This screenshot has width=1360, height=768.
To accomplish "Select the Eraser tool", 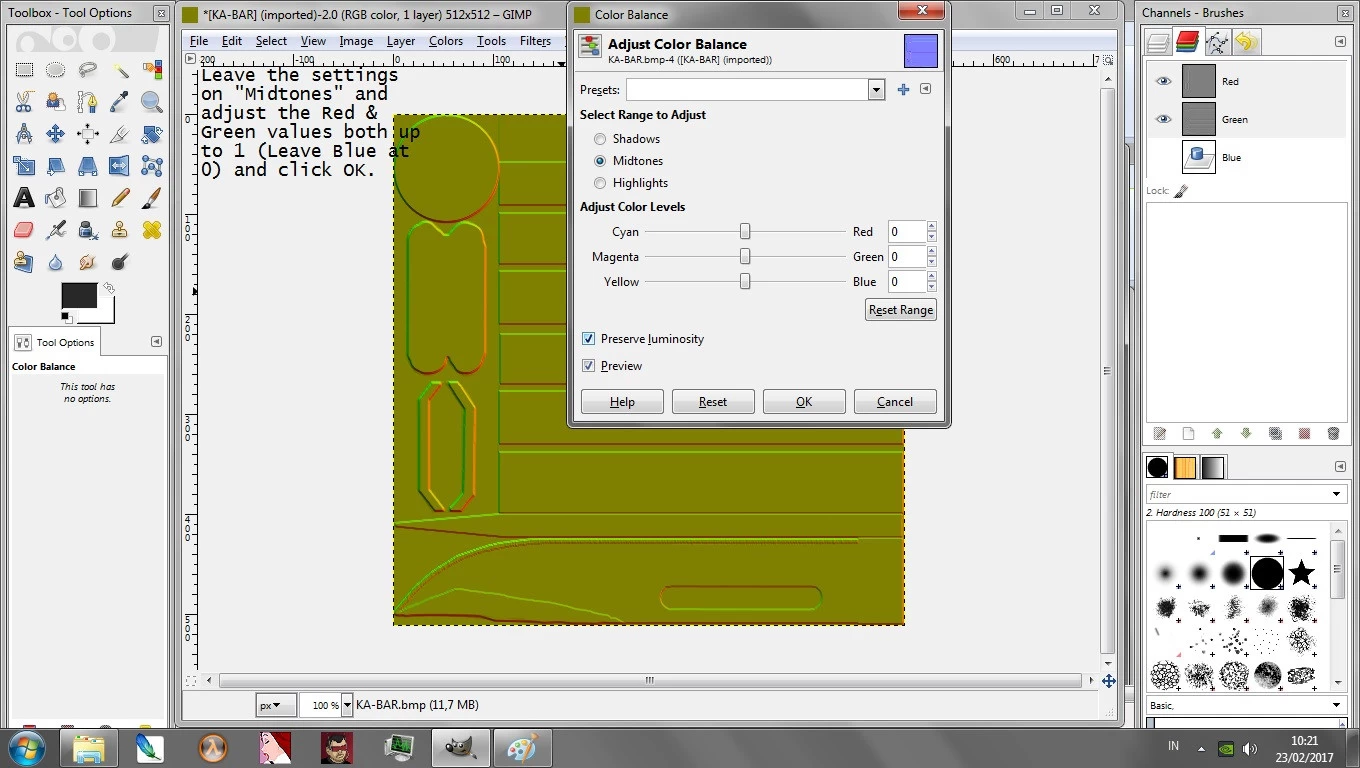I will [24, 230].
